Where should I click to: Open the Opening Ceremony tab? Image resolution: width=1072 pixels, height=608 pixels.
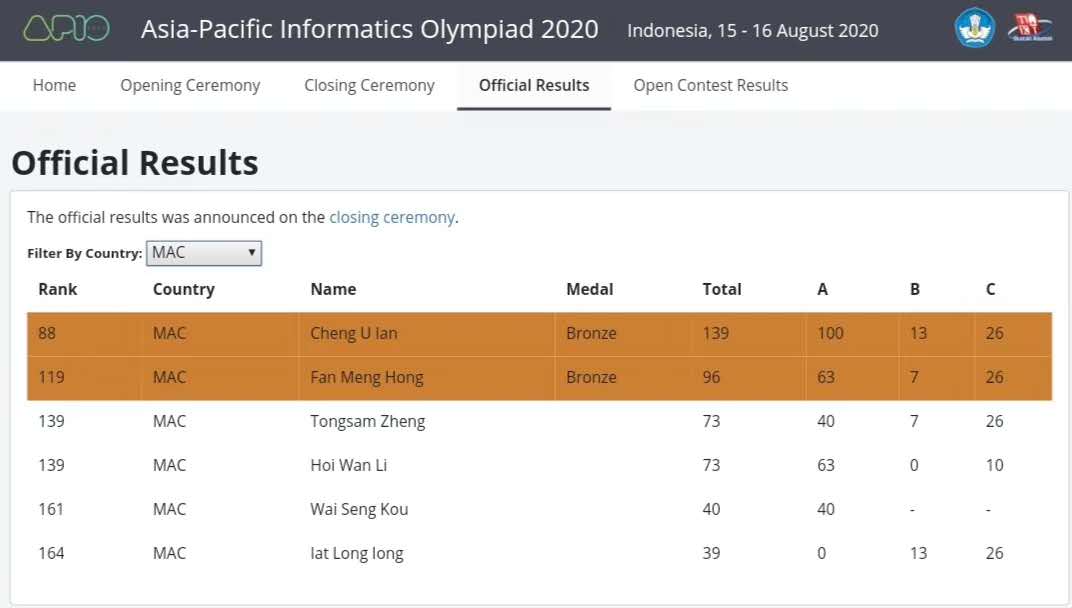click(x=190, y=86)
